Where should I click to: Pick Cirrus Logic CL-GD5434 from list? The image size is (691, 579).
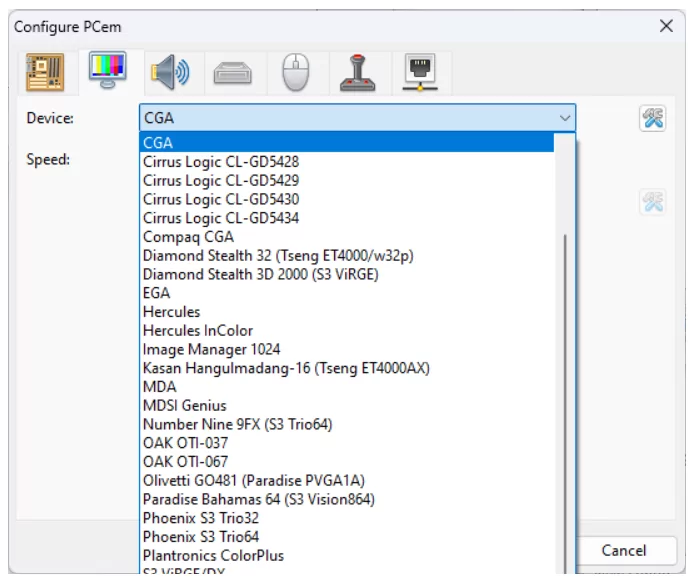(347, 218)
